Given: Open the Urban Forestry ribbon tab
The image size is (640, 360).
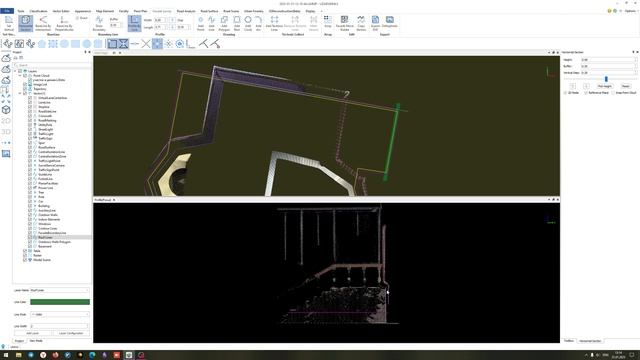Looking at the screenshot, I should coord(253,11).
